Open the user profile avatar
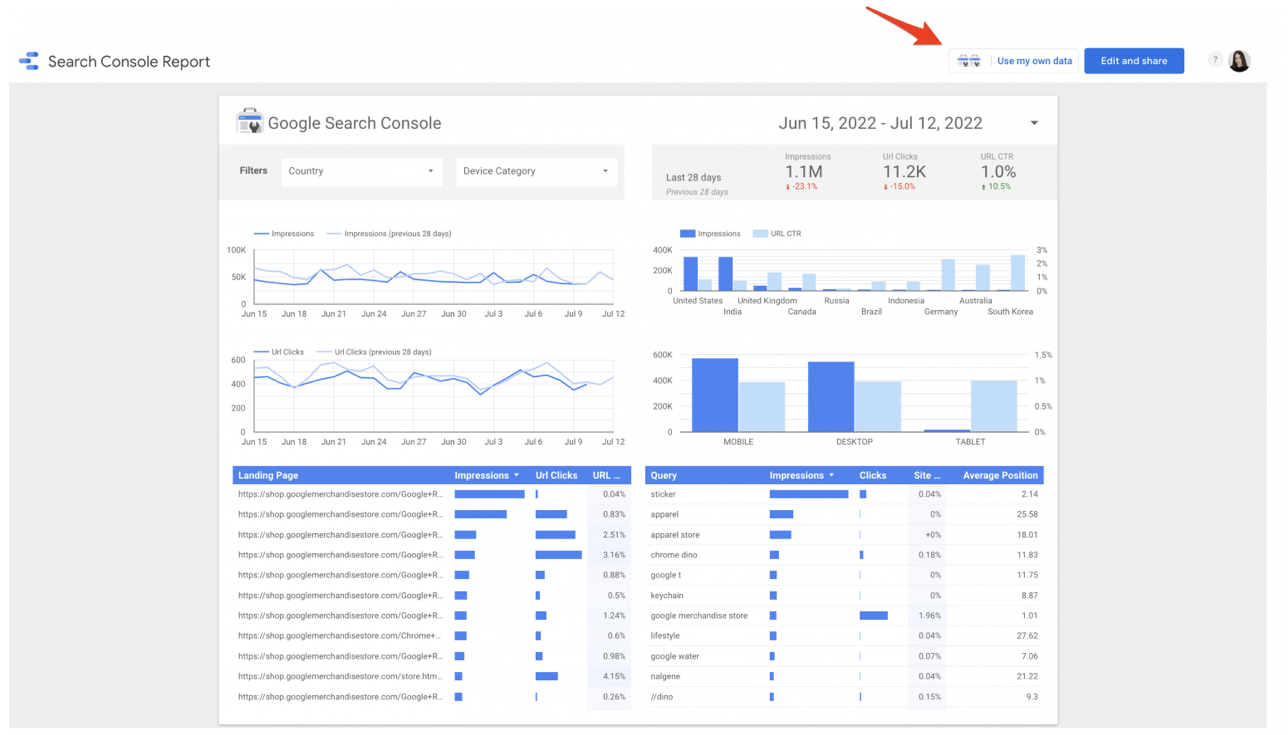 pos(1239,61)
